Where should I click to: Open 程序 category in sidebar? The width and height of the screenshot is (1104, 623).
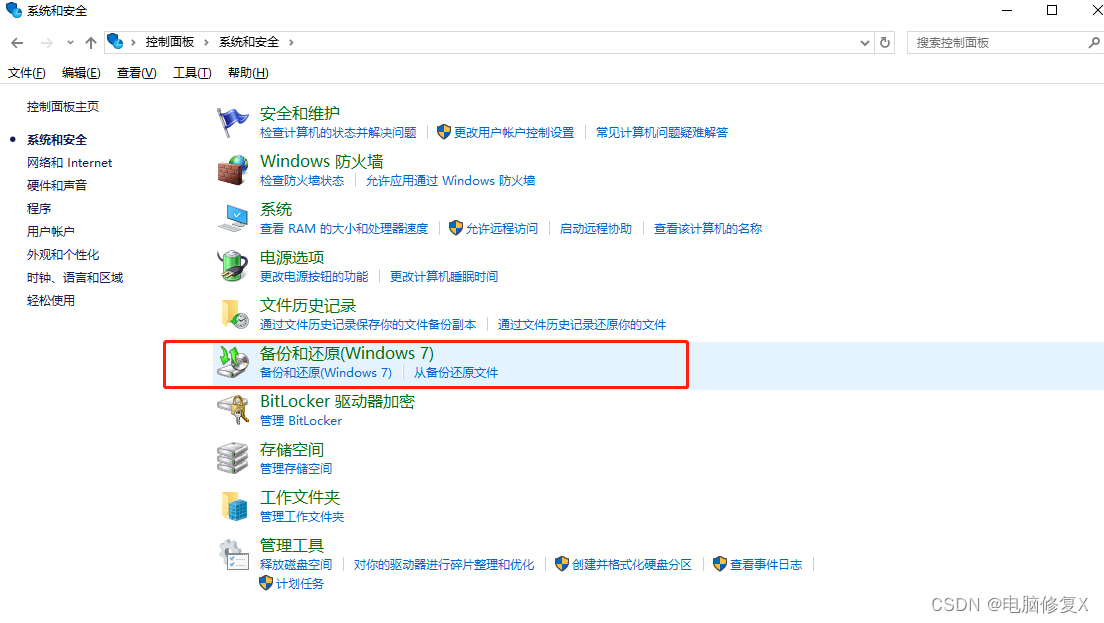pyautogui.click(x=39, y=208)
